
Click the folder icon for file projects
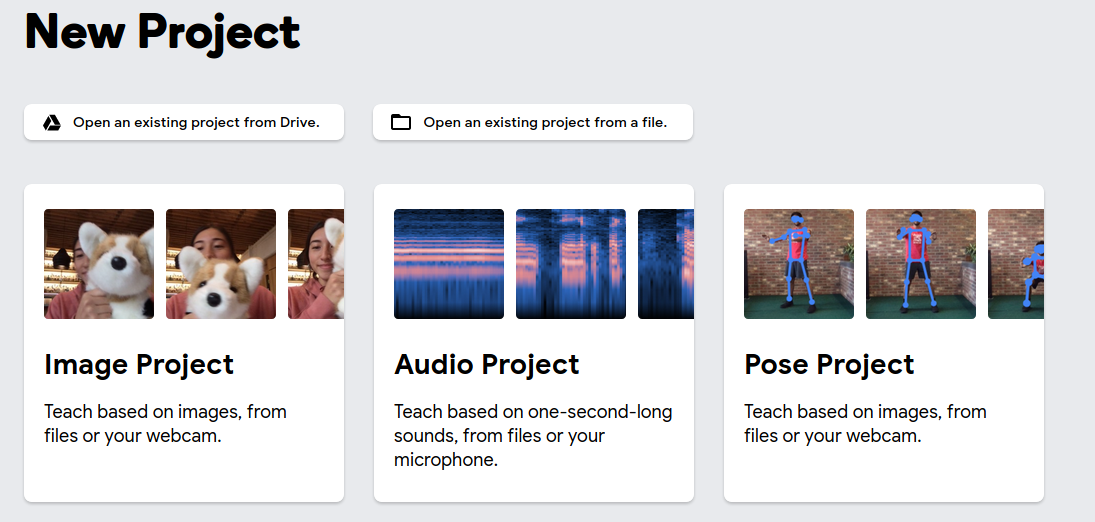point(401,123)
